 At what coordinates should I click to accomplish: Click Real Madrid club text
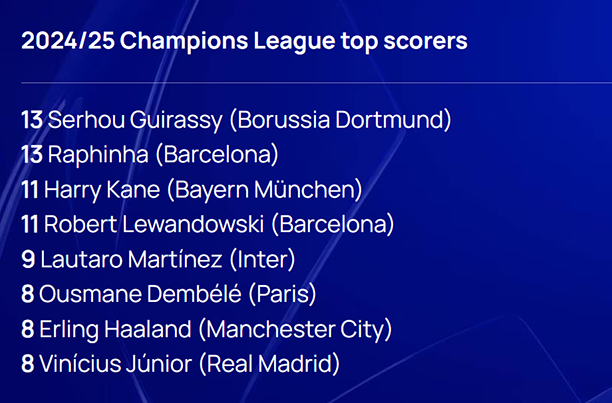click(269, 364)
